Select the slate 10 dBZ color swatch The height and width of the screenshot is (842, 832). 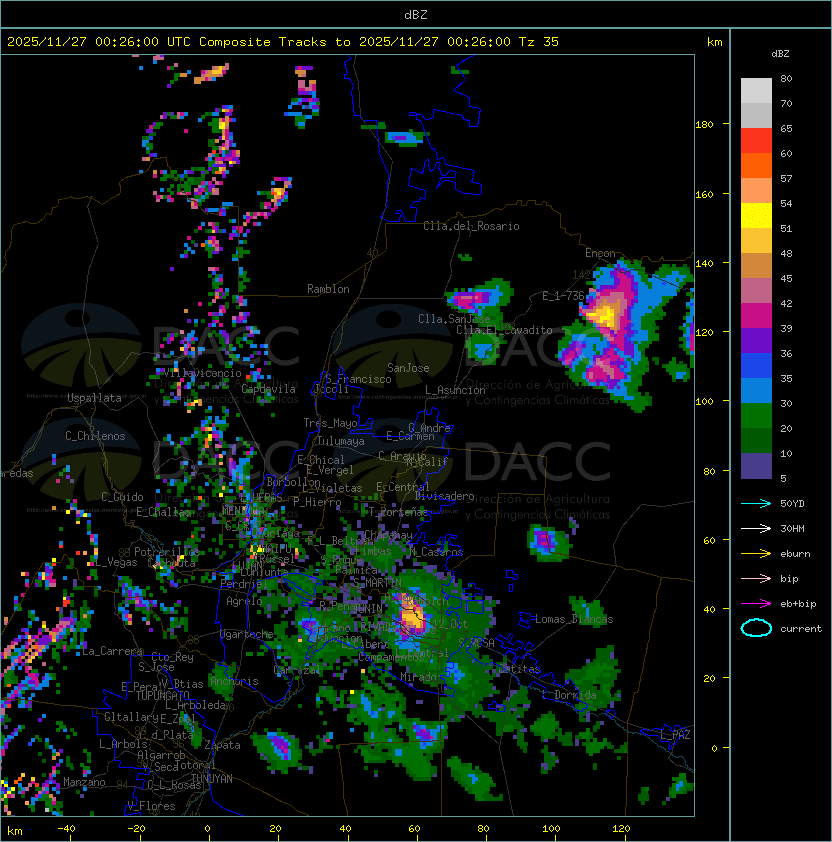pos(756,466)
